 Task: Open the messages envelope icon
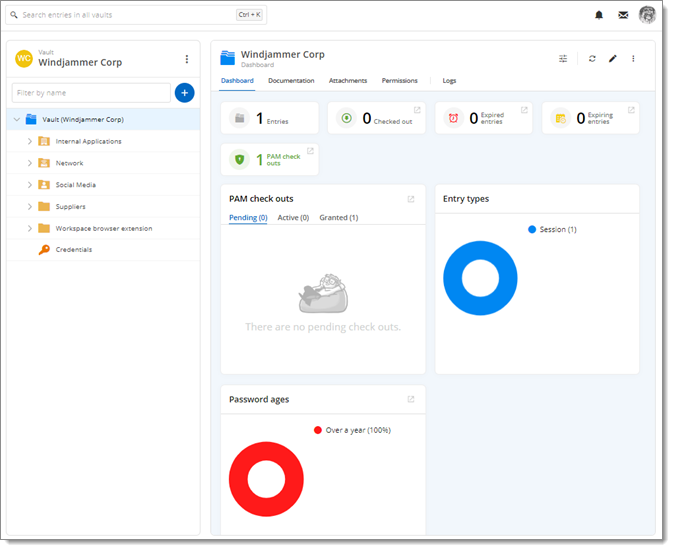pyautogui.click(x=623, y=15)
